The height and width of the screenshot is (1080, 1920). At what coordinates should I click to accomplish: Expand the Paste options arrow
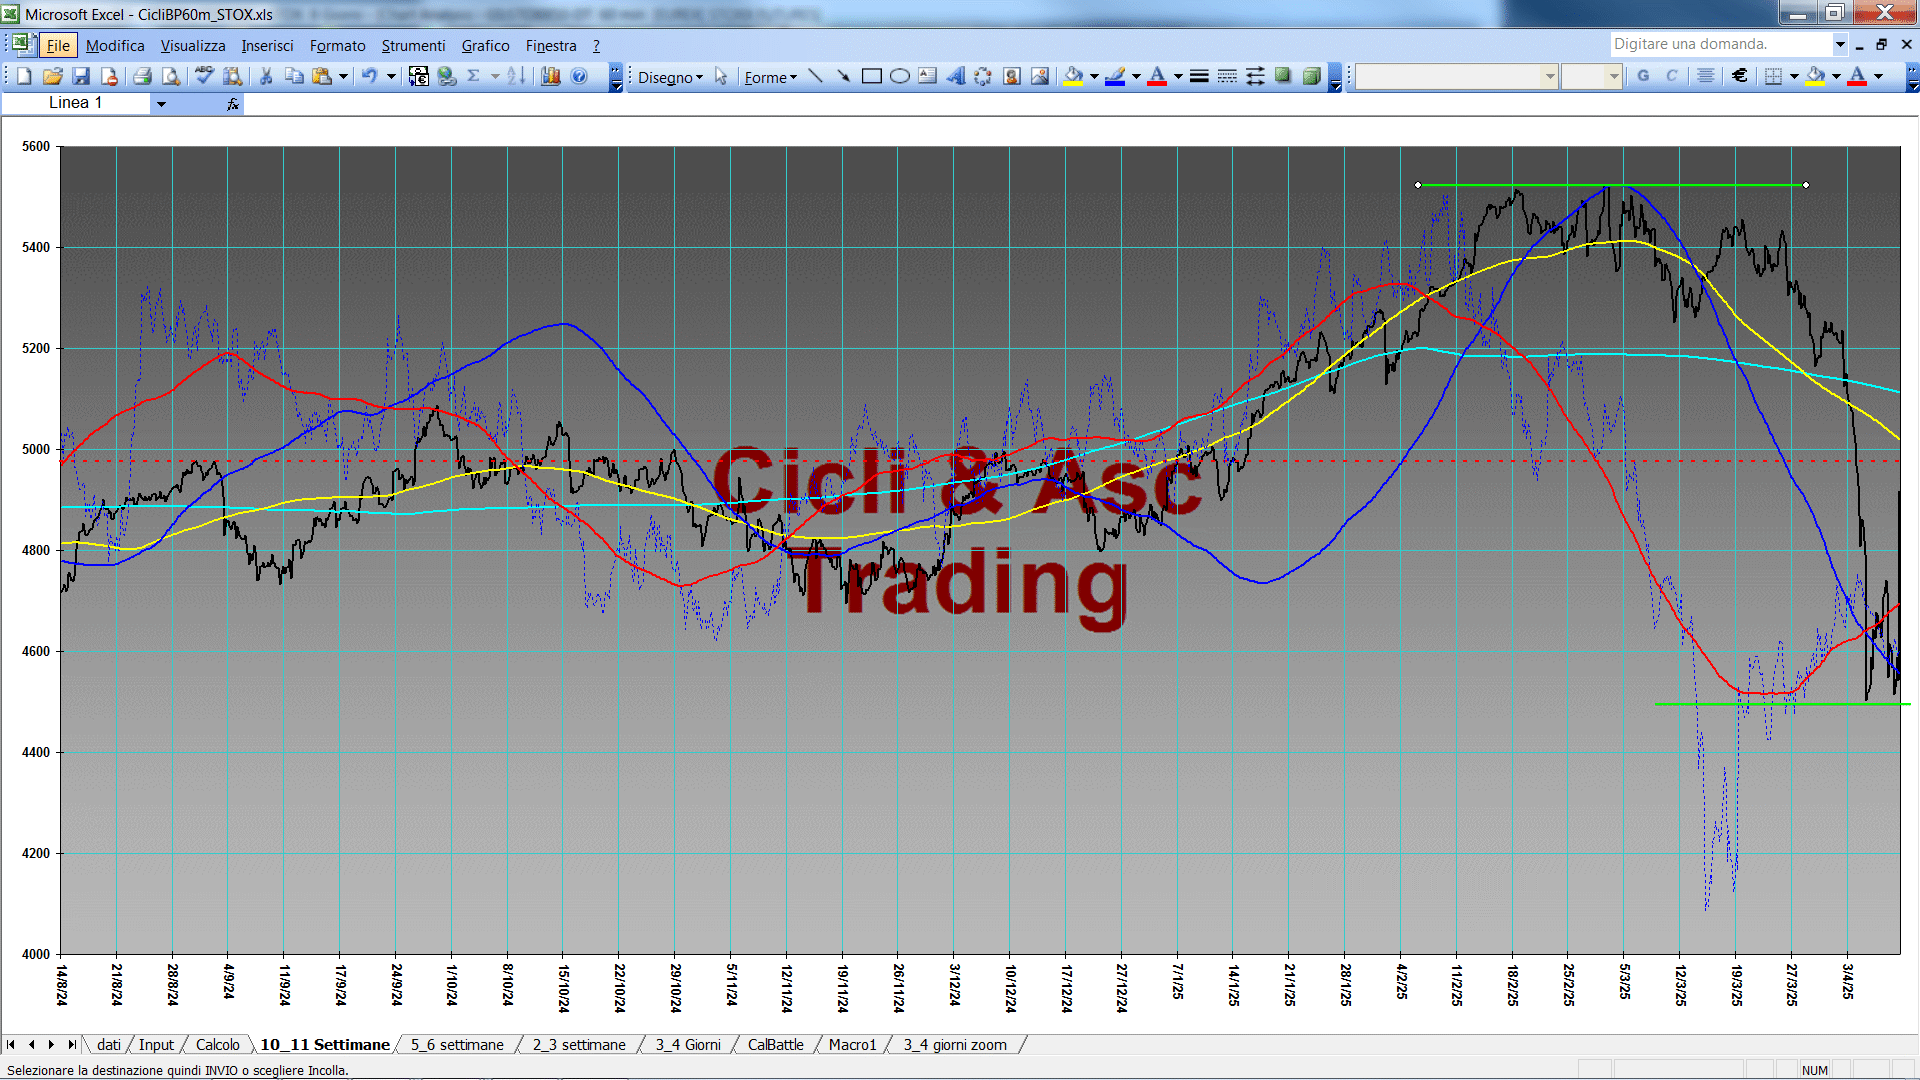tap(343, 76)
